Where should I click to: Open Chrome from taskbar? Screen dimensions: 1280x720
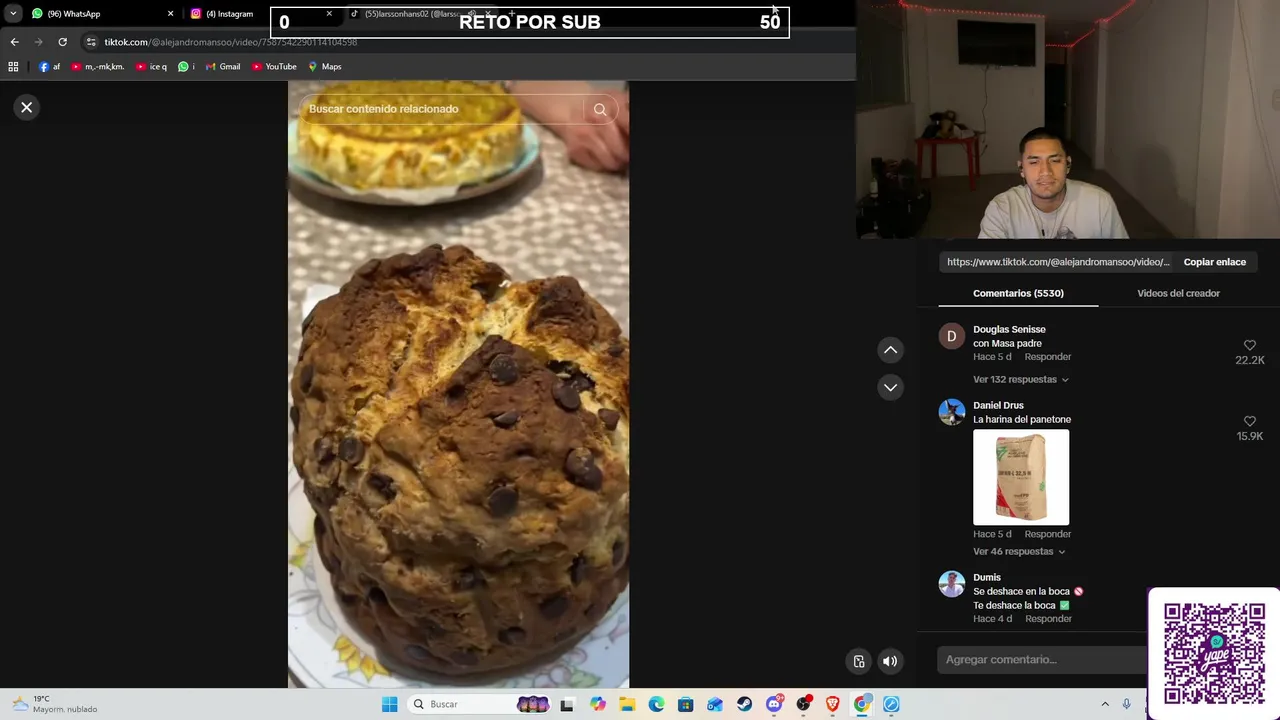[x=862, y=704]
